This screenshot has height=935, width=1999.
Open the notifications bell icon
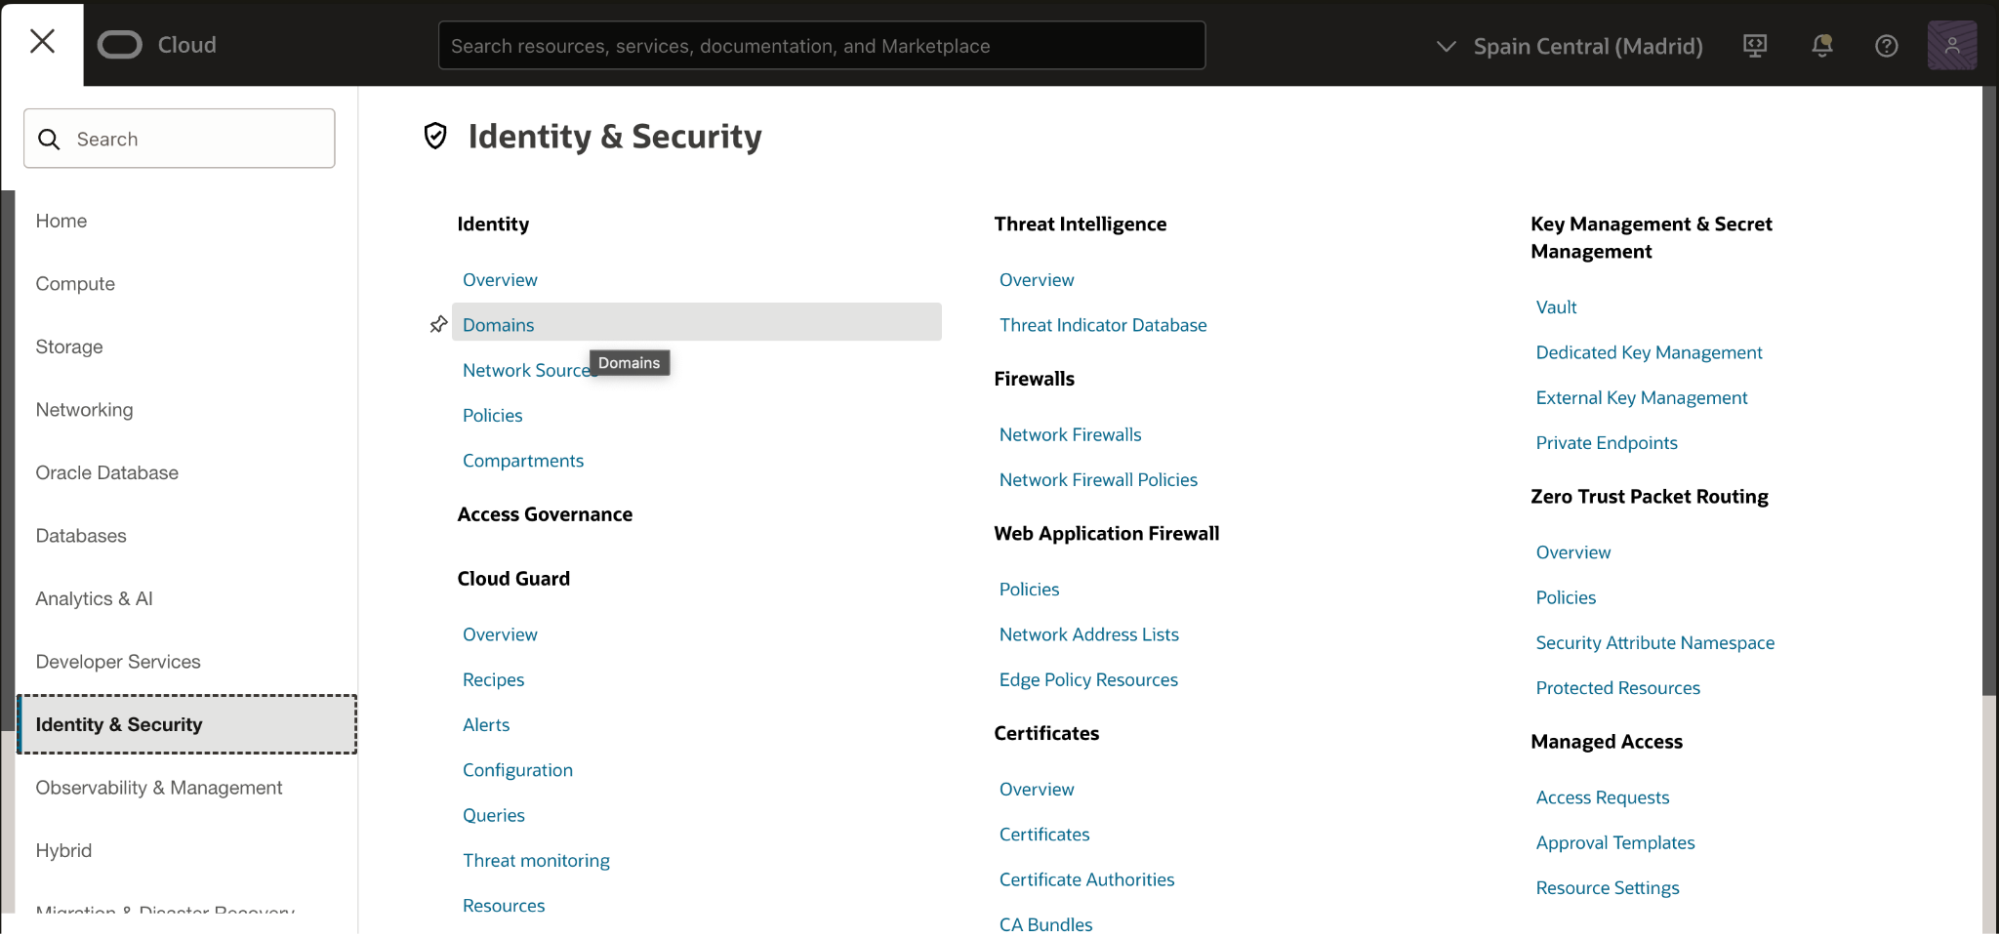[1822, 46]
